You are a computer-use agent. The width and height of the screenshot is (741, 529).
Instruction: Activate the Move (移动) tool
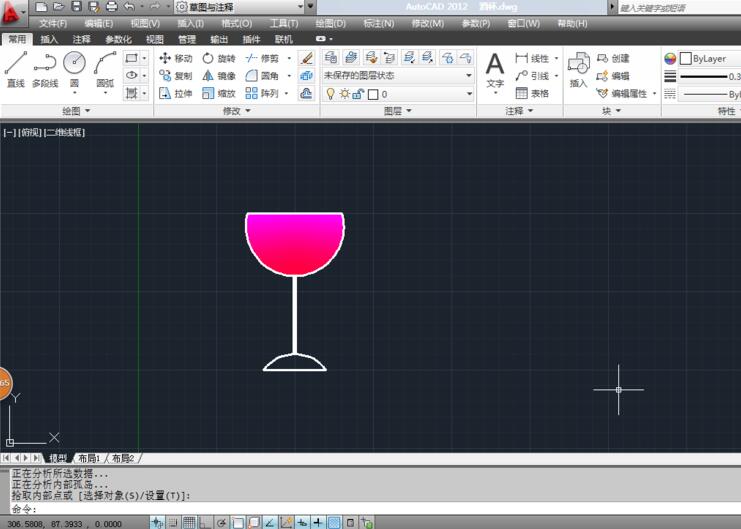[x=175, y=58]
